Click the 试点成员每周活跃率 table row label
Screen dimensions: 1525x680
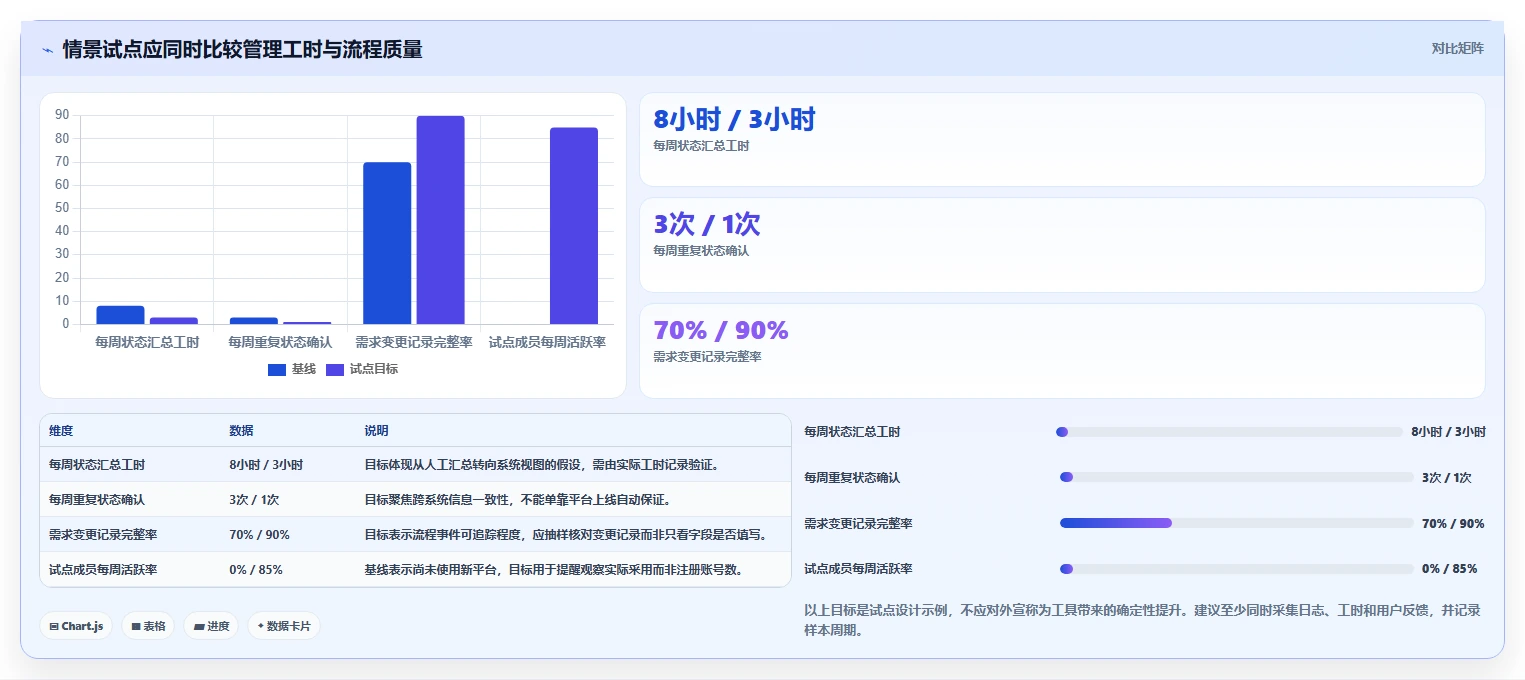pos(103,570)
